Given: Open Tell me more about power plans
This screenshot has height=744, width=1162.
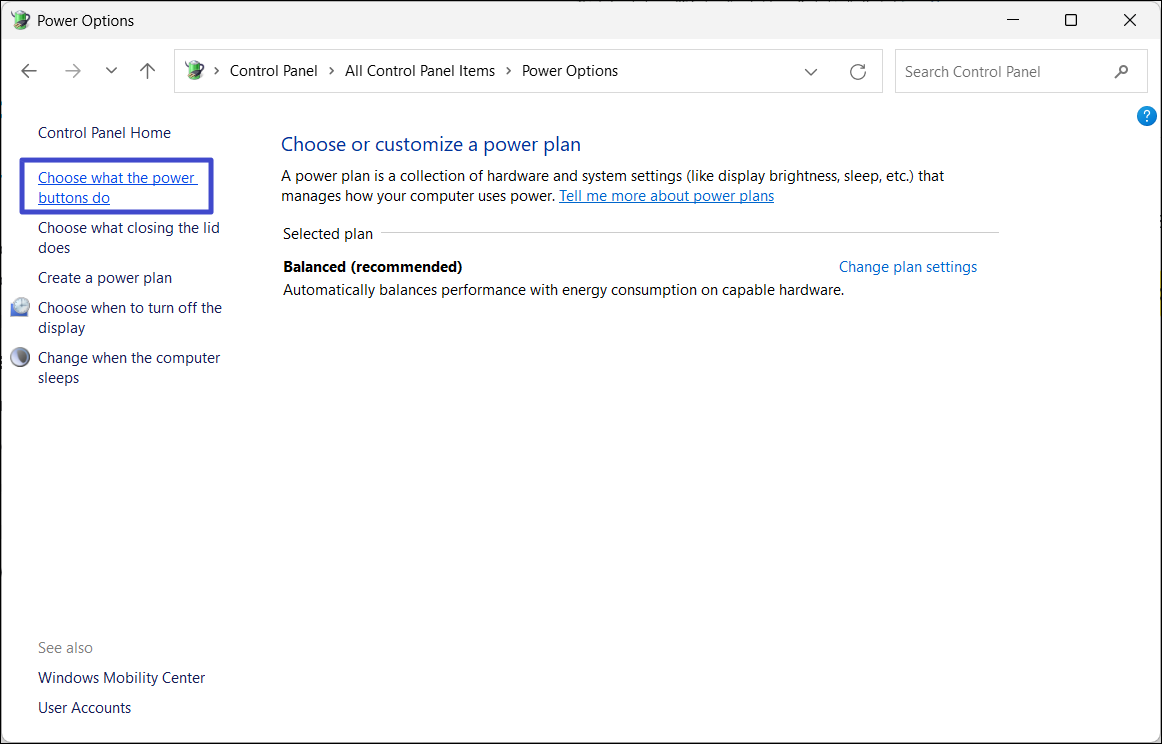Looking at the screenshot, I should 666,196.
